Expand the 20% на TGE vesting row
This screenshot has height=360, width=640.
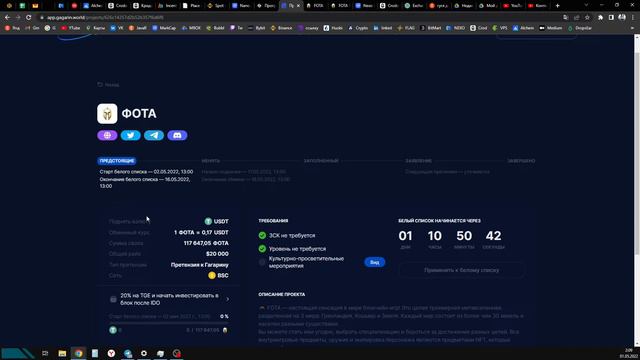169,299
